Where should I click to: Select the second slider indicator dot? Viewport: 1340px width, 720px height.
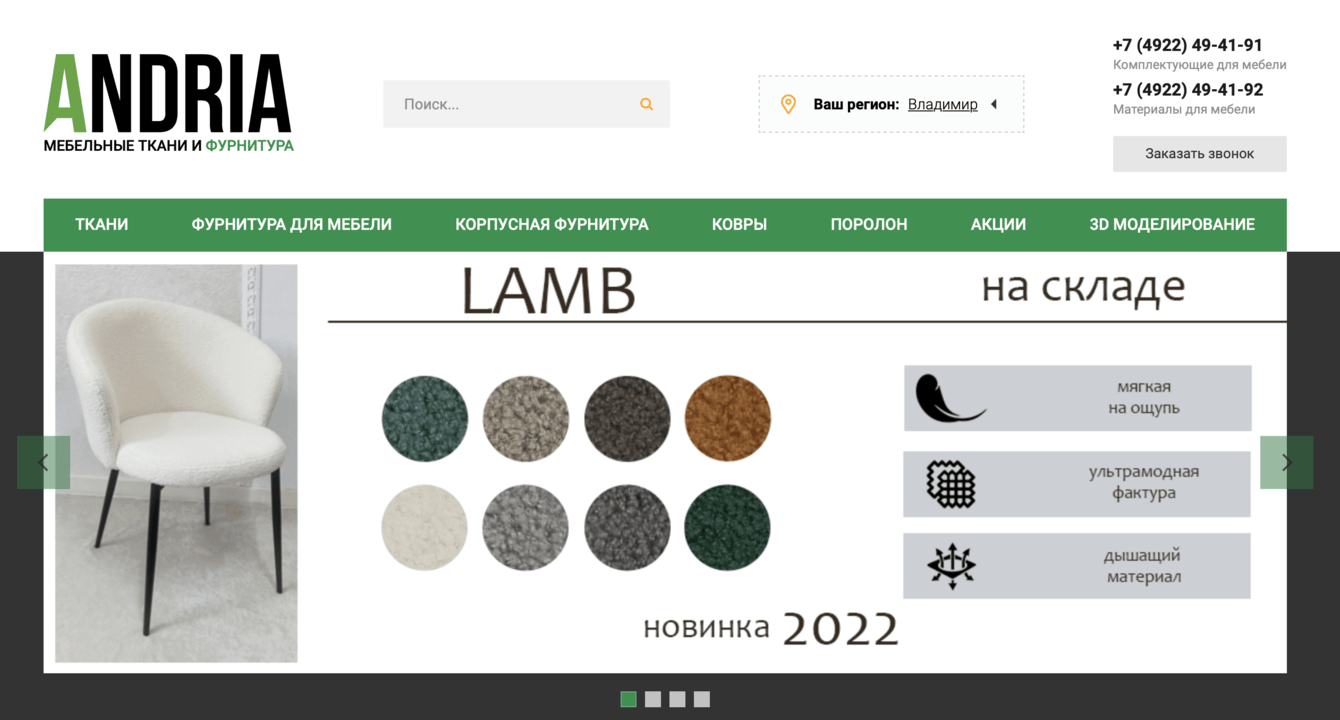tap(653, 699)
